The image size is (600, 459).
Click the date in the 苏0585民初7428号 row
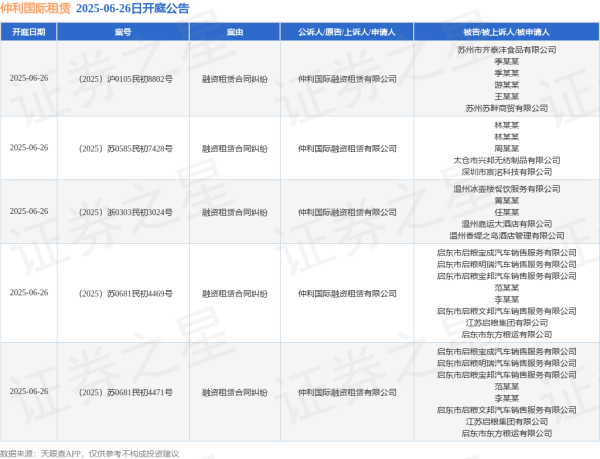(29, 148)
